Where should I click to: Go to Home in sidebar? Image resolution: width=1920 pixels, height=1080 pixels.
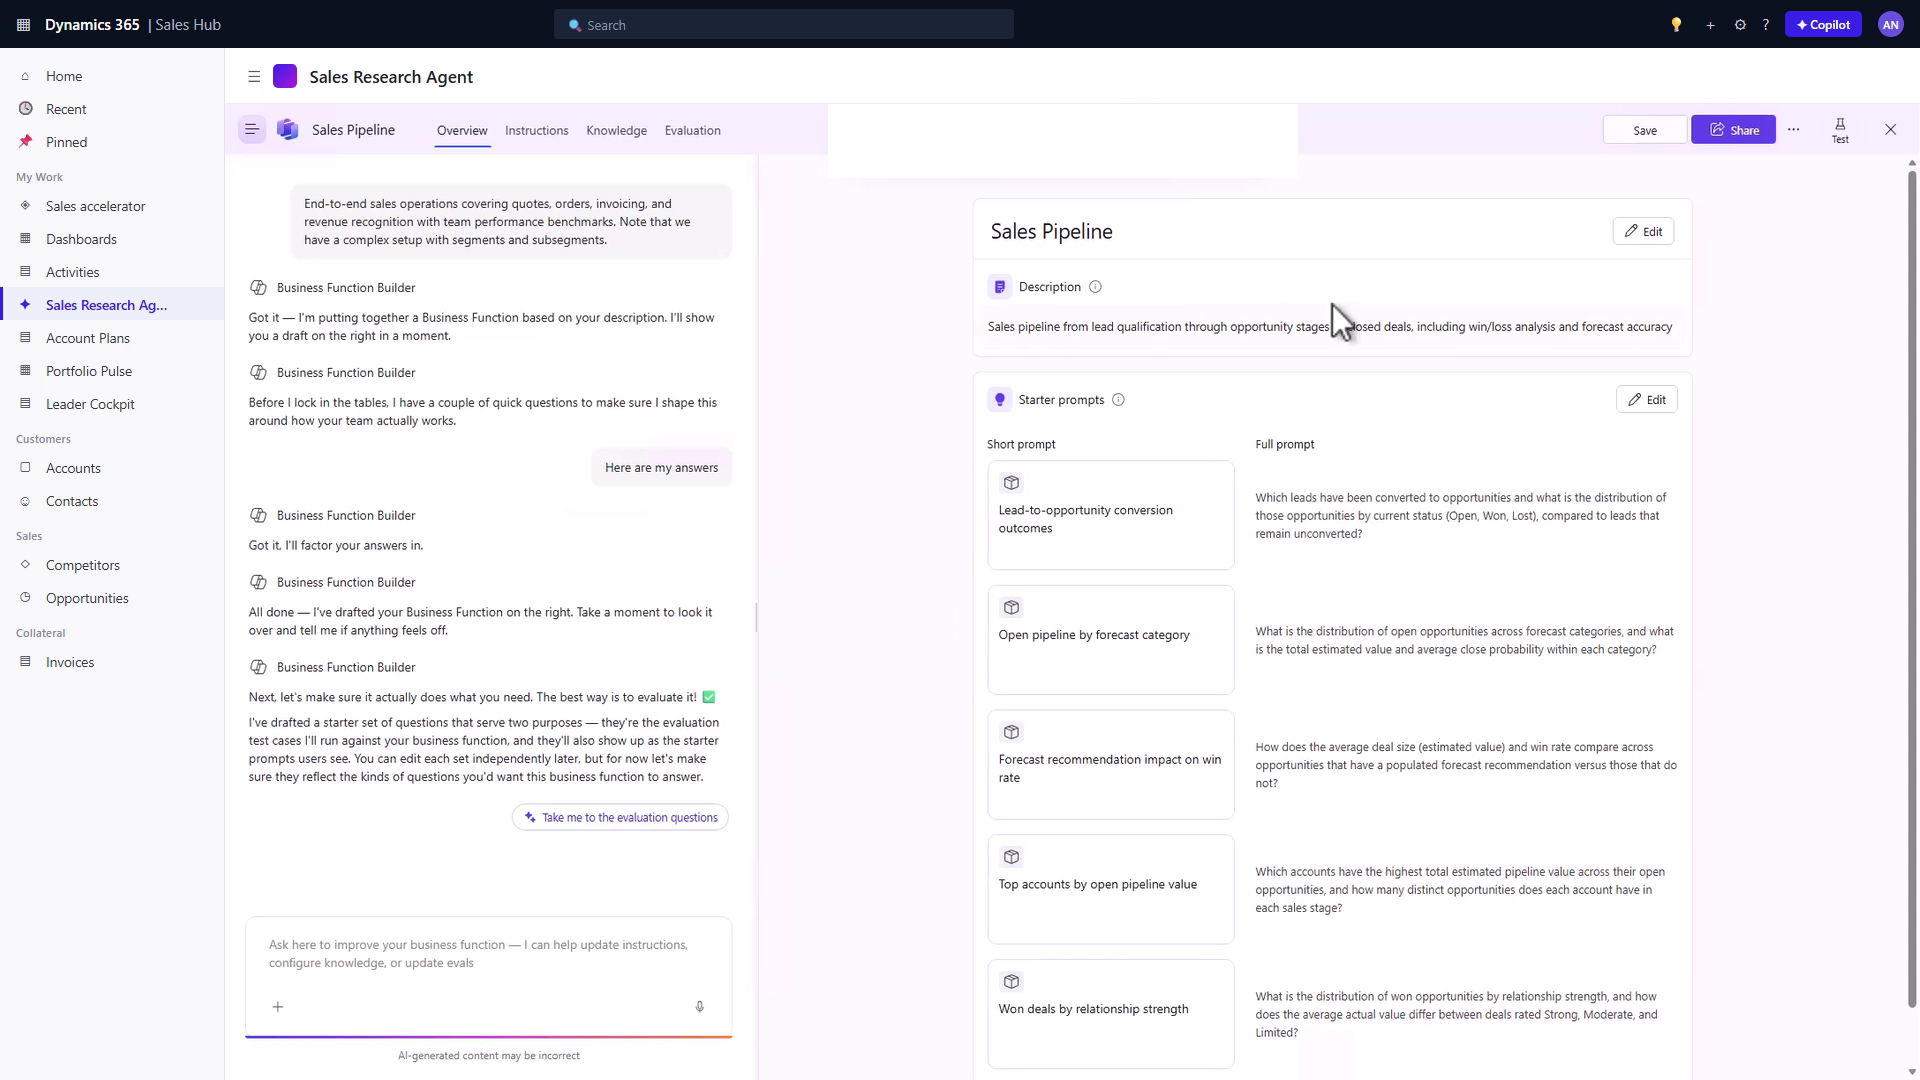coord(112,76)
